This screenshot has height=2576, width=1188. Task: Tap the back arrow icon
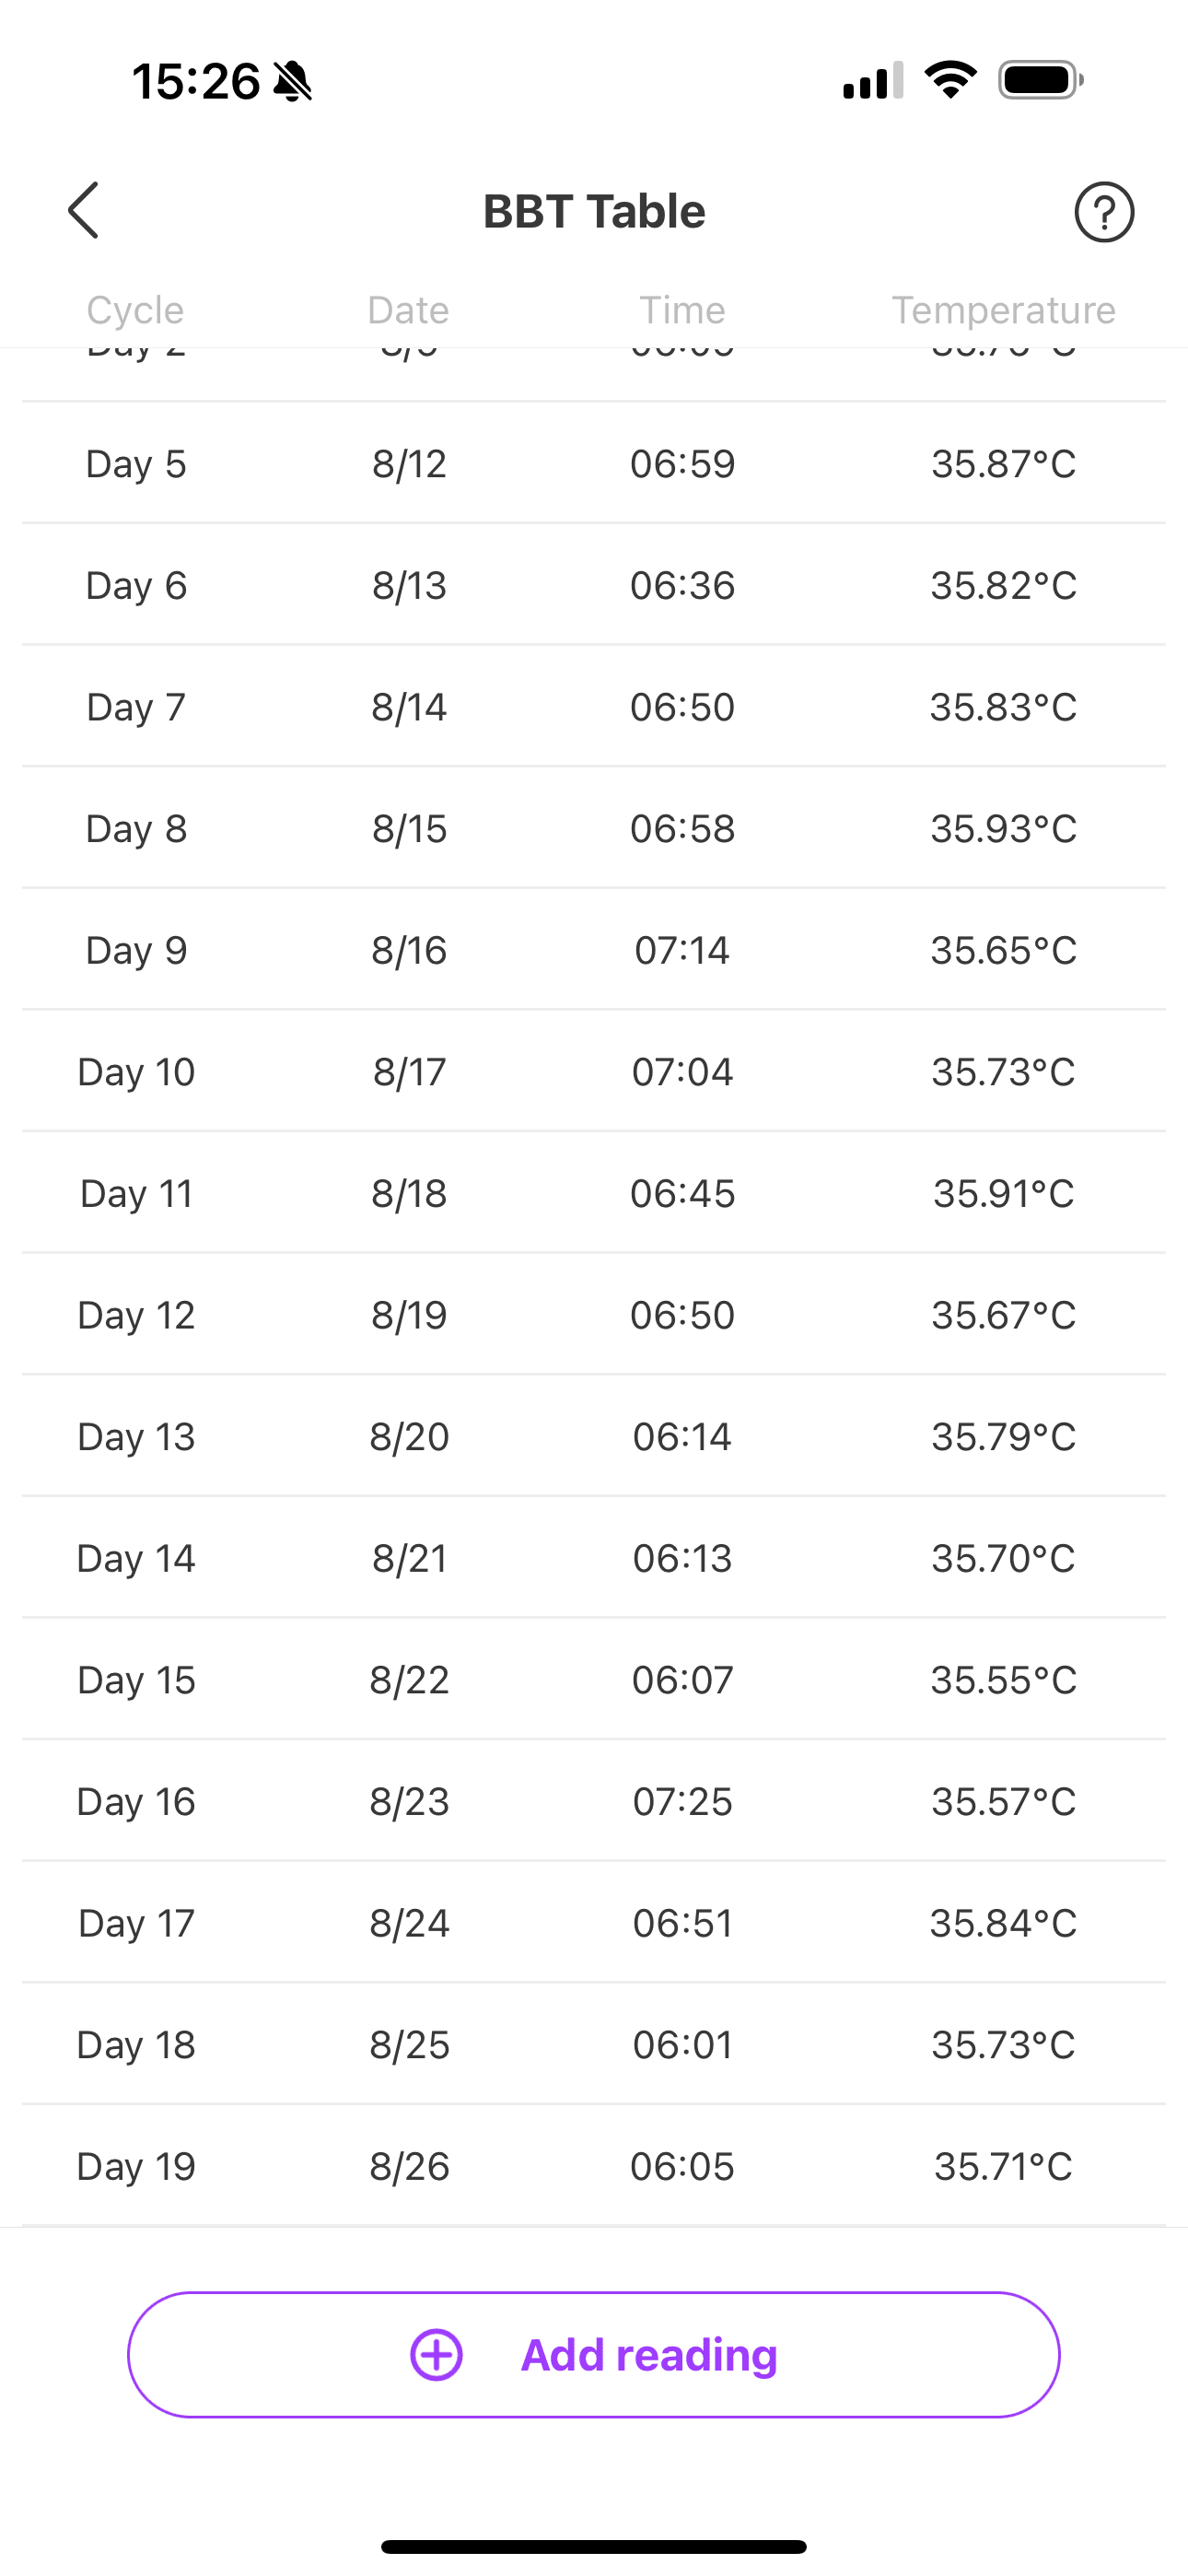84,211
